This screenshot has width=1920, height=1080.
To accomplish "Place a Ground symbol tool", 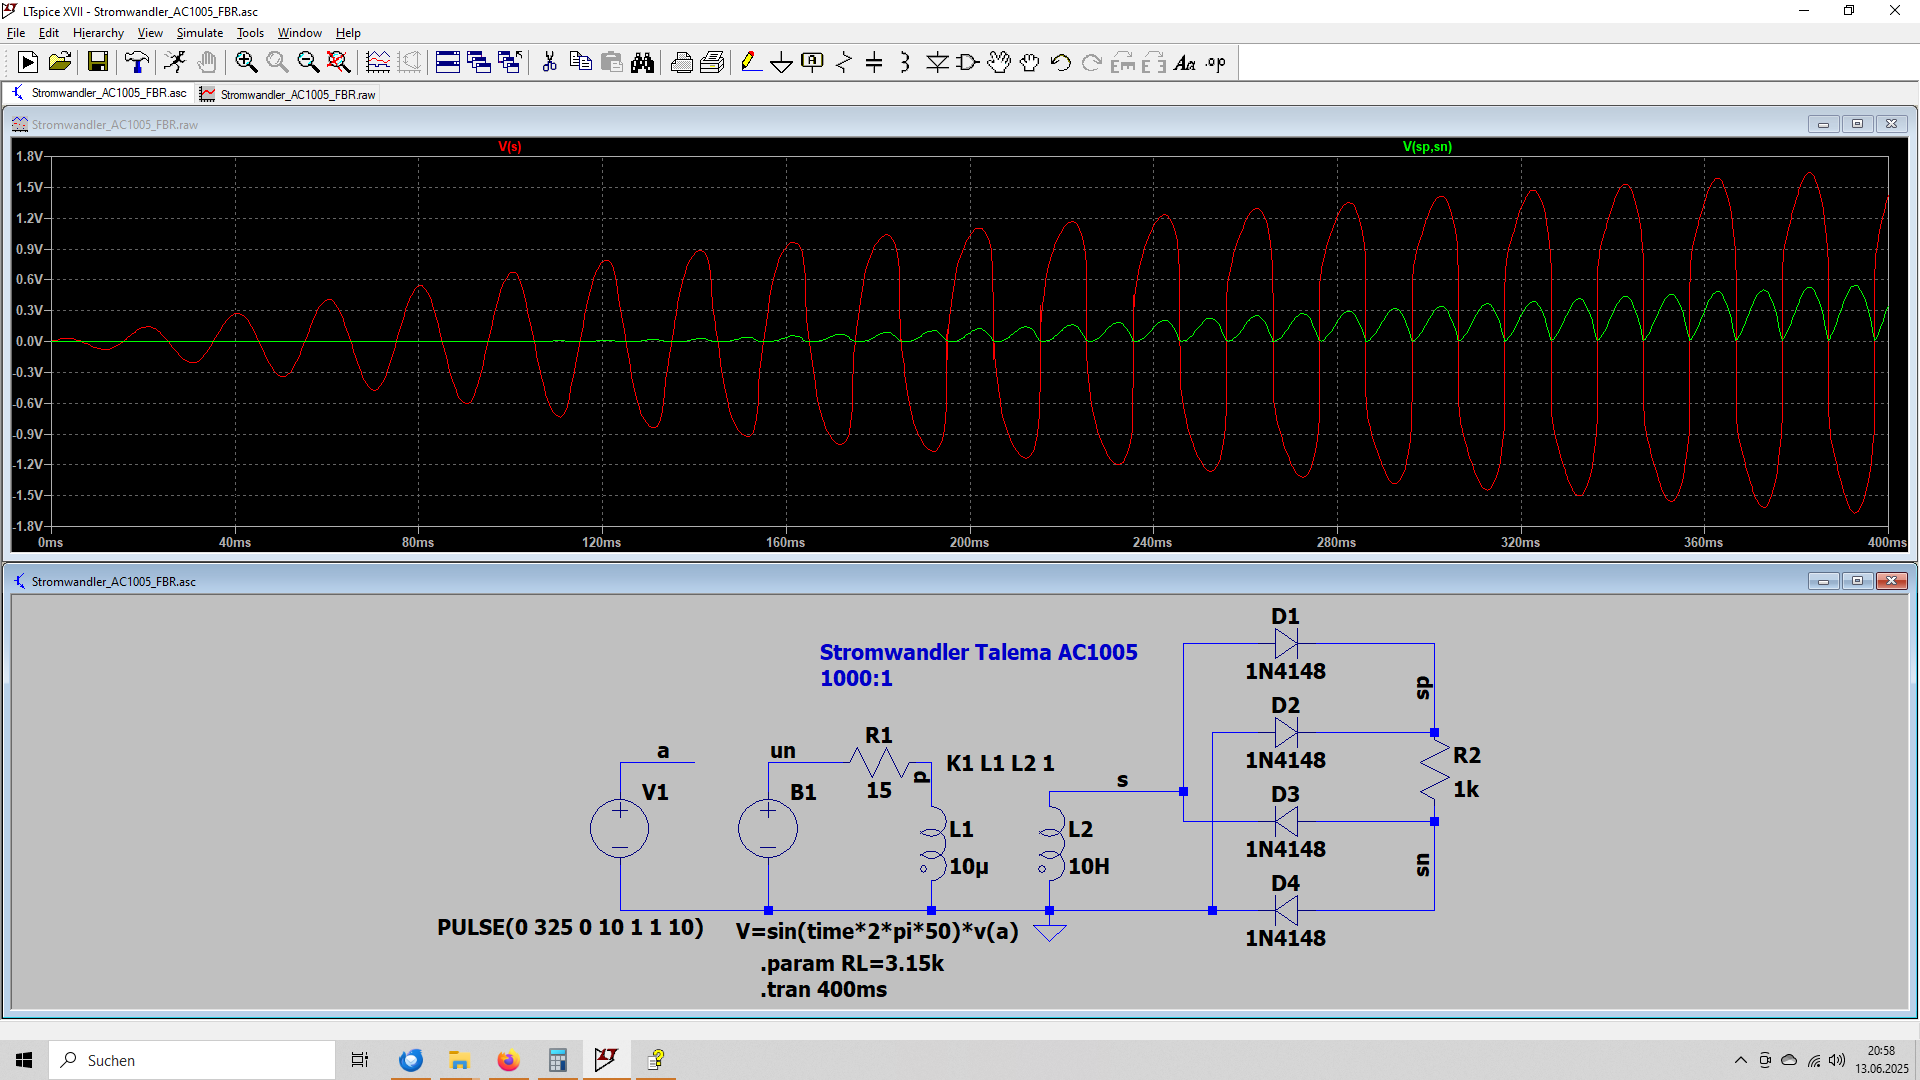I will (781, 63).
